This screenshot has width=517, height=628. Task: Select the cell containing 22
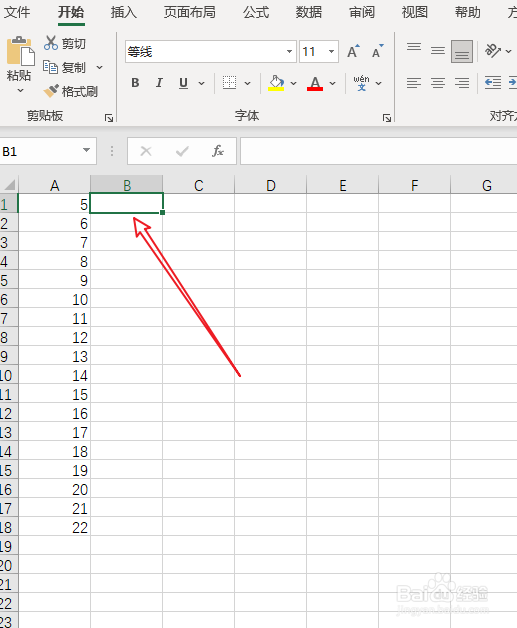click(54, 527)
